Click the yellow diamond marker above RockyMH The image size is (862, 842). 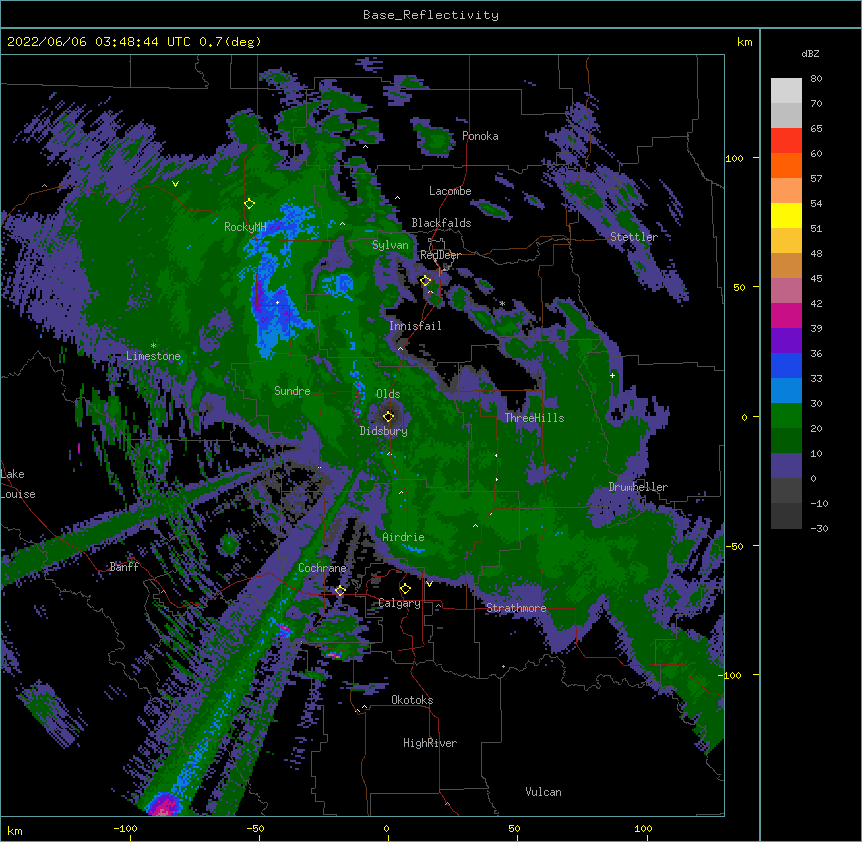tap(250, 204)
